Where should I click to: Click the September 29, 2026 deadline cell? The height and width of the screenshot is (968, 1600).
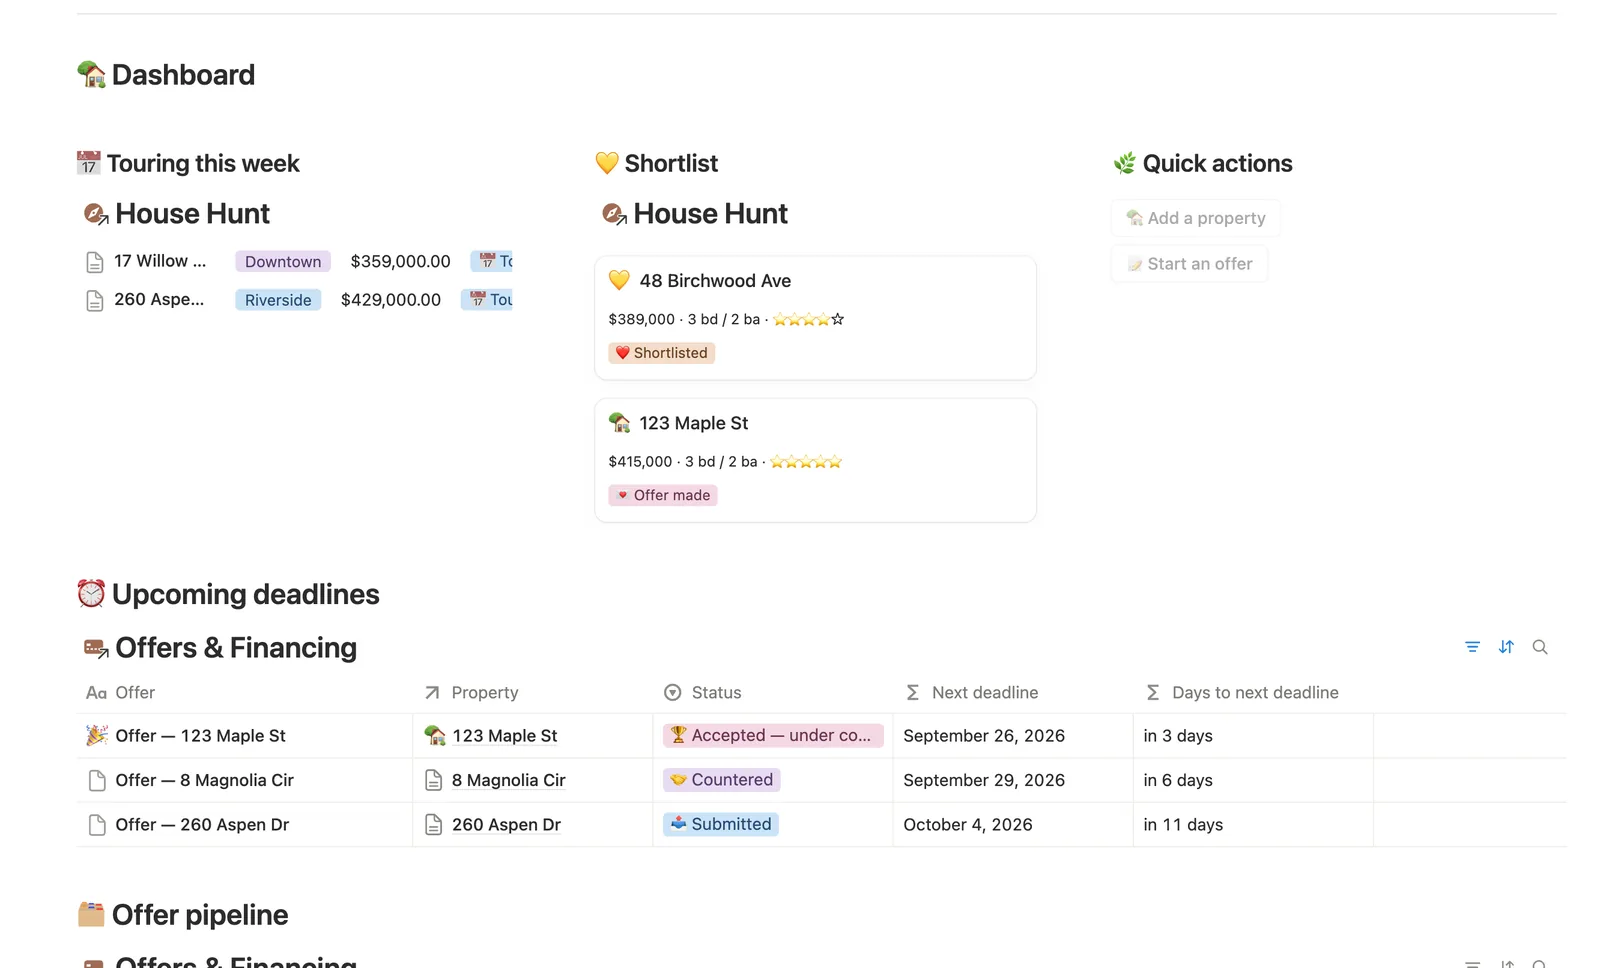click(1013, 780)
